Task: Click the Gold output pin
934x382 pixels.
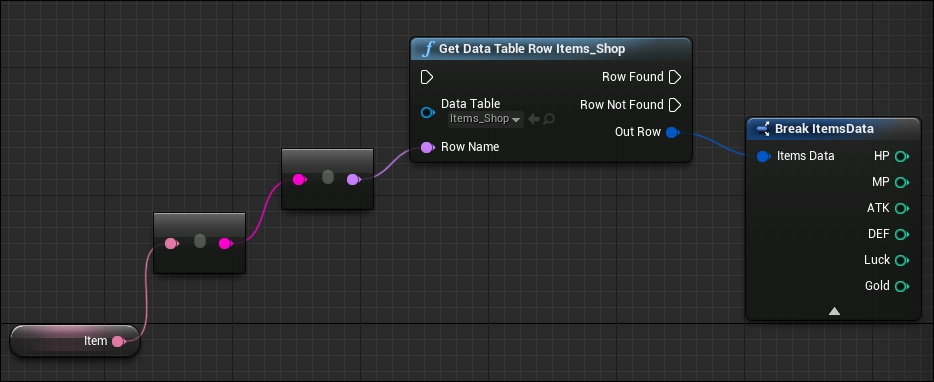Action: coord(902,287)
